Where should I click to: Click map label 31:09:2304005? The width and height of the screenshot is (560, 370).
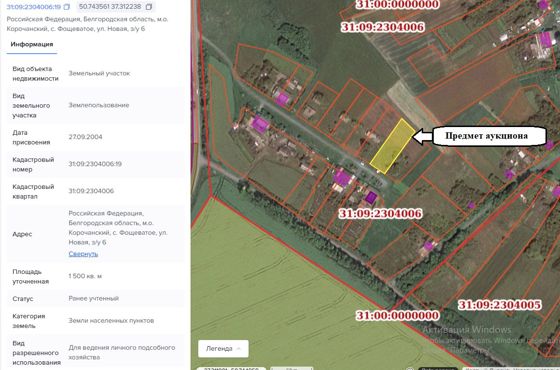coord(499,305)
